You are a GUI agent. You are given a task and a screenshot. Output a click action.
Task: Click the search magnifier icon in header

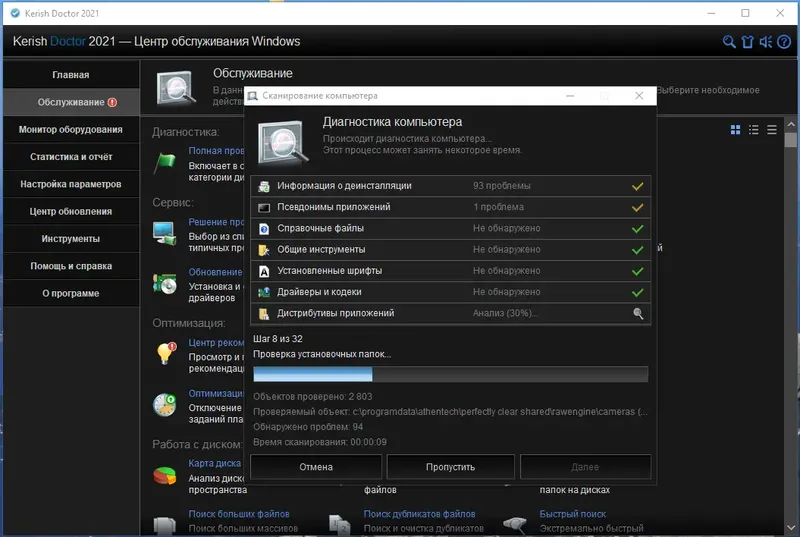pos(729,42)
